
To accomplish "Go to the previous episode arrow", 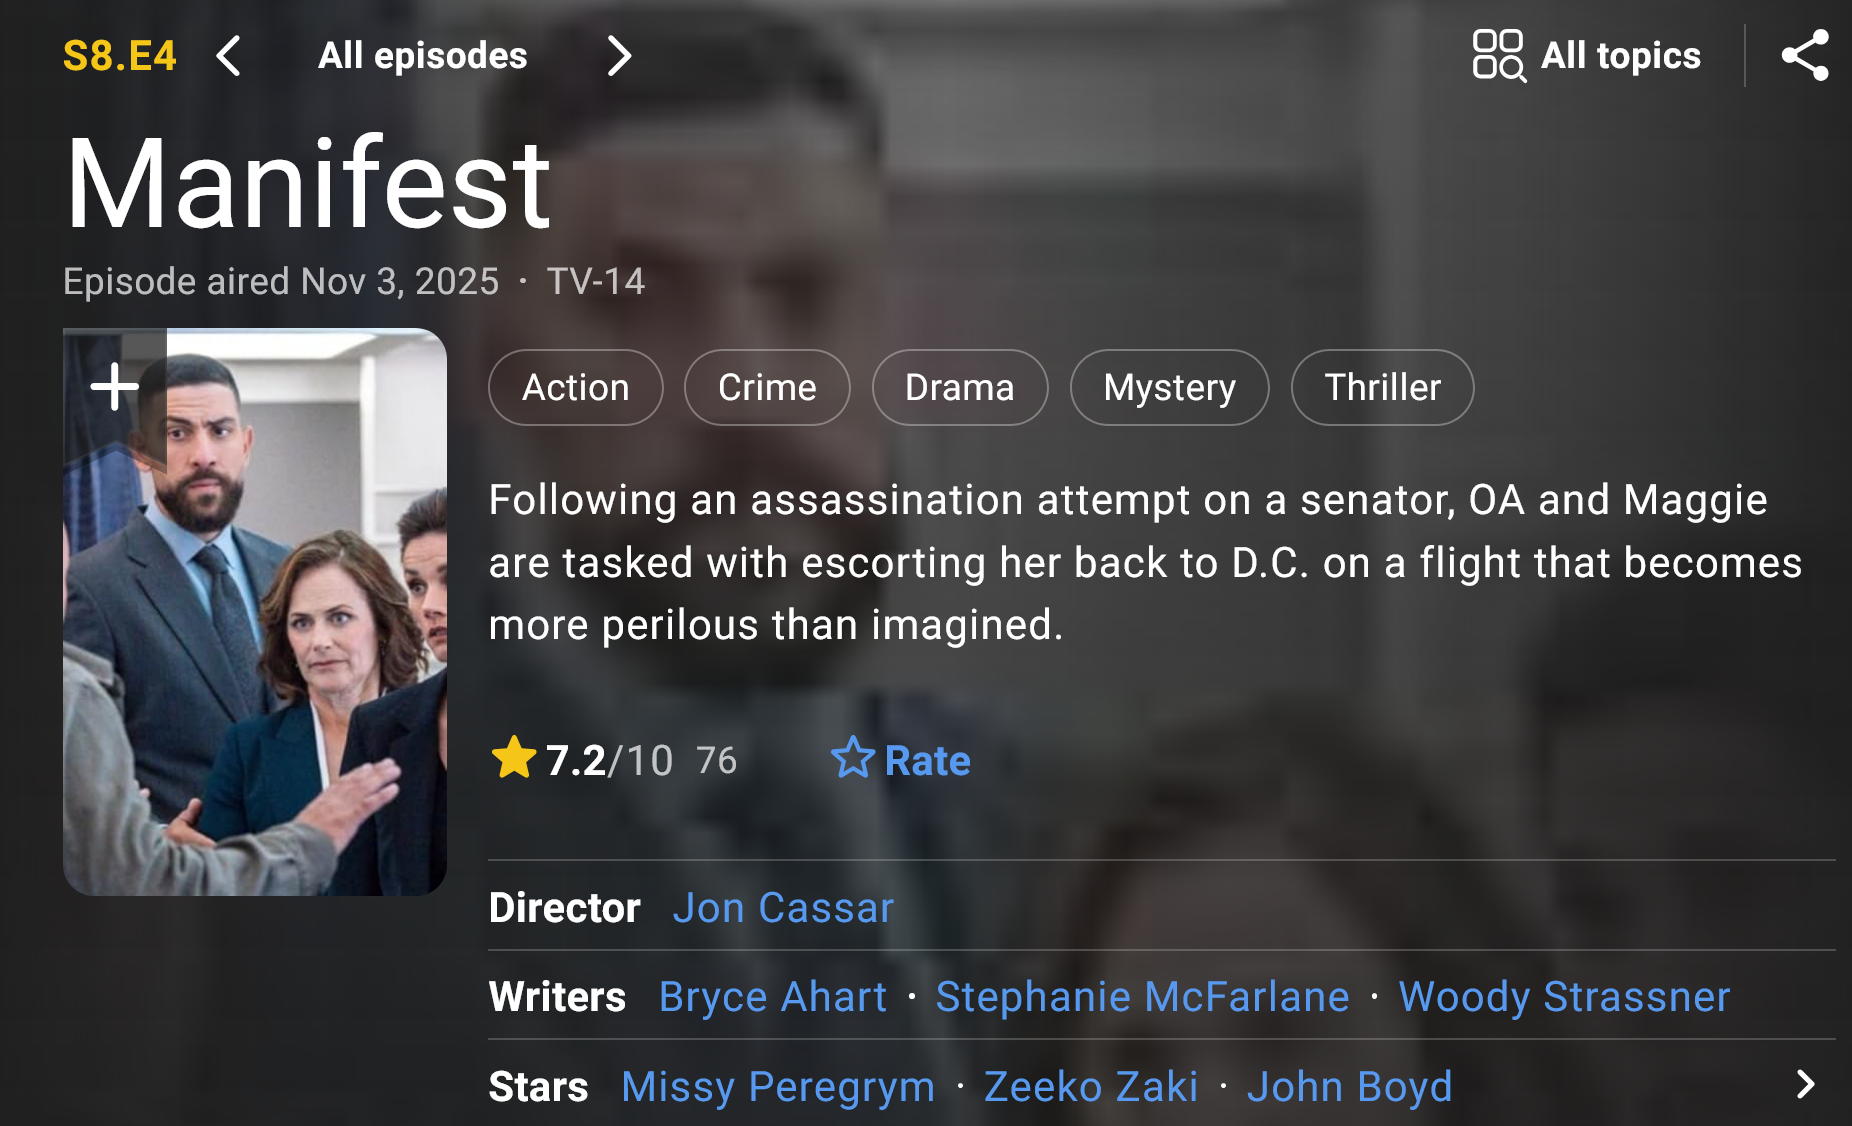I will point(229,56).
